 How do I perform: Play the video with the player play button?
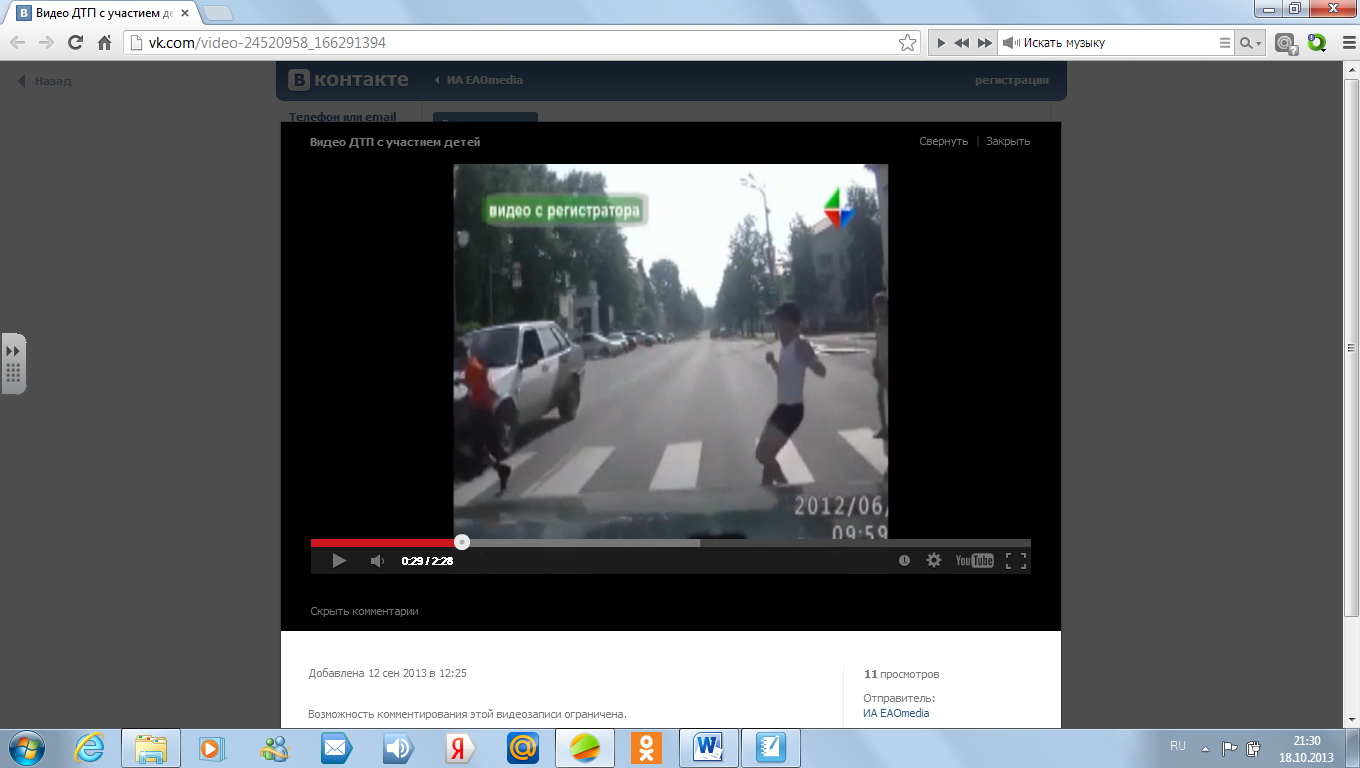click(339, 561)
